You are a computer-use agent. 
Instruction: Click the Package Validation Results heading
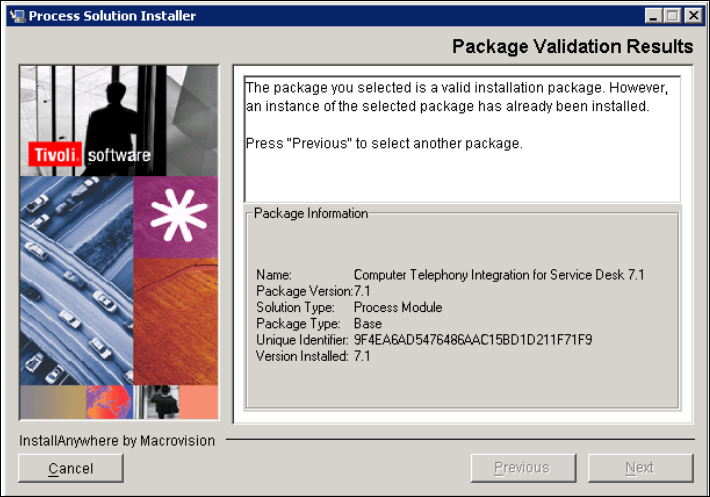pos(572,47)
